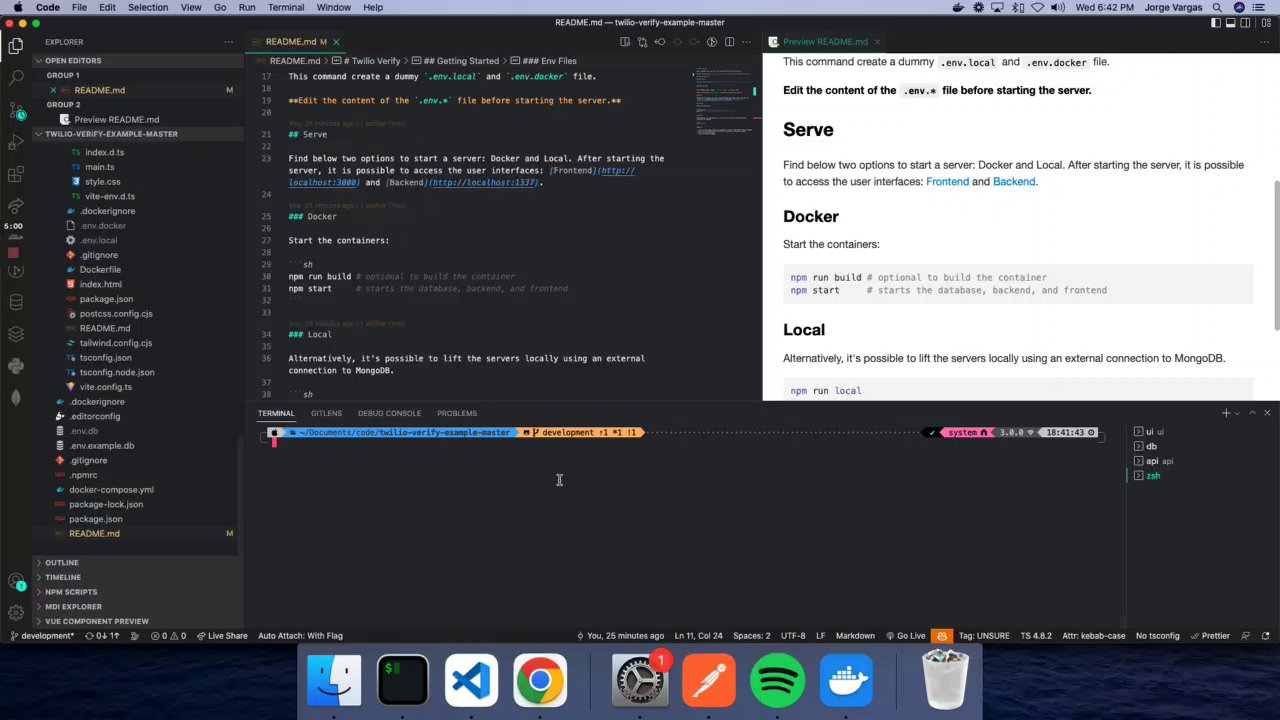The width and height of the screenshot is (1280, 720).
Task: Click the errors and warnings count in status bar
Action: pyautogui.click(x=169, y=636)
